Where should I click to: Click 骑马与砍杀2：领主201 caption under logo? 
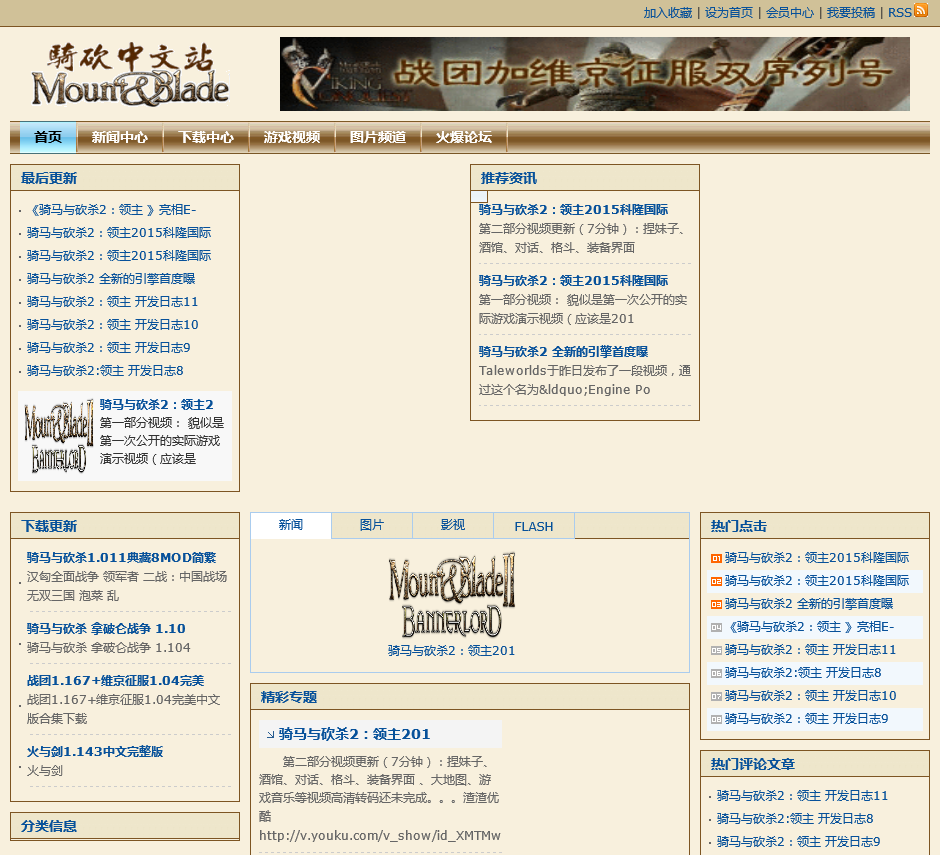[x=451, y=651]
